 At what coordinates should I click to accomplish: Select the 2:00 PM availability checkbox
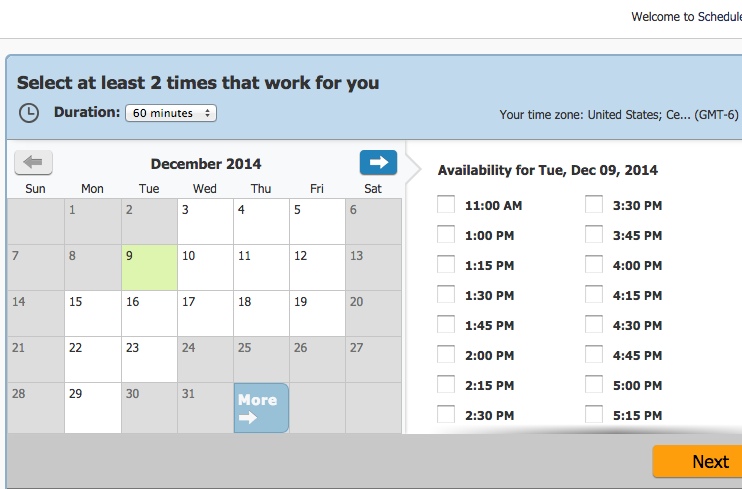coord(446,354)
